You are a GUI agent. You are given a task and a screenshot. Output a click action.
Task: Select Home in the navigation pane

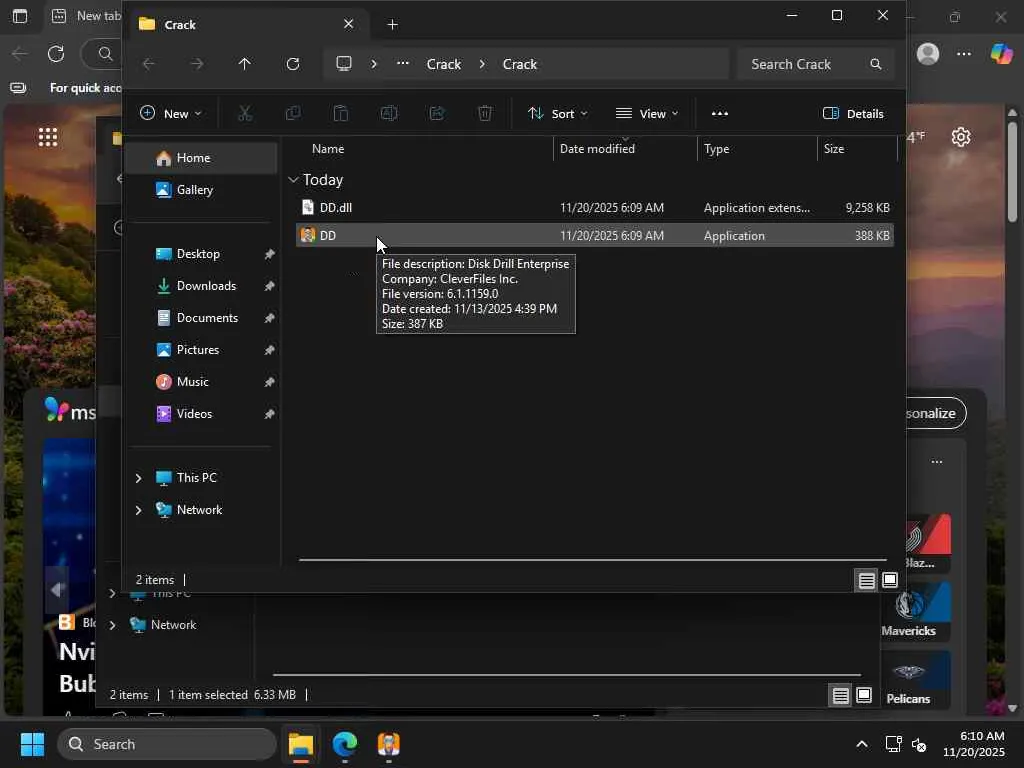tap(201, 158)
